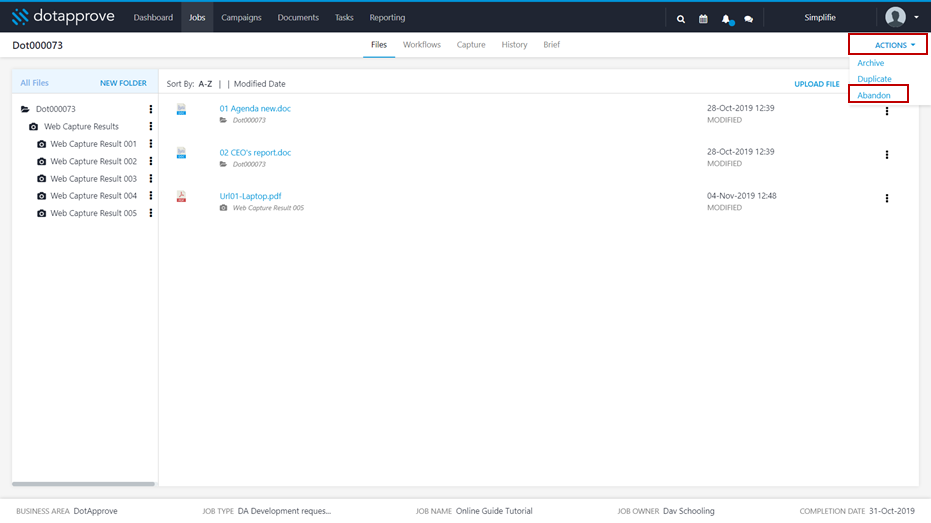Open kebab menu for Web Capture Result 005
931x523 pixels.
pyautogui.click(x=151, y=213)
